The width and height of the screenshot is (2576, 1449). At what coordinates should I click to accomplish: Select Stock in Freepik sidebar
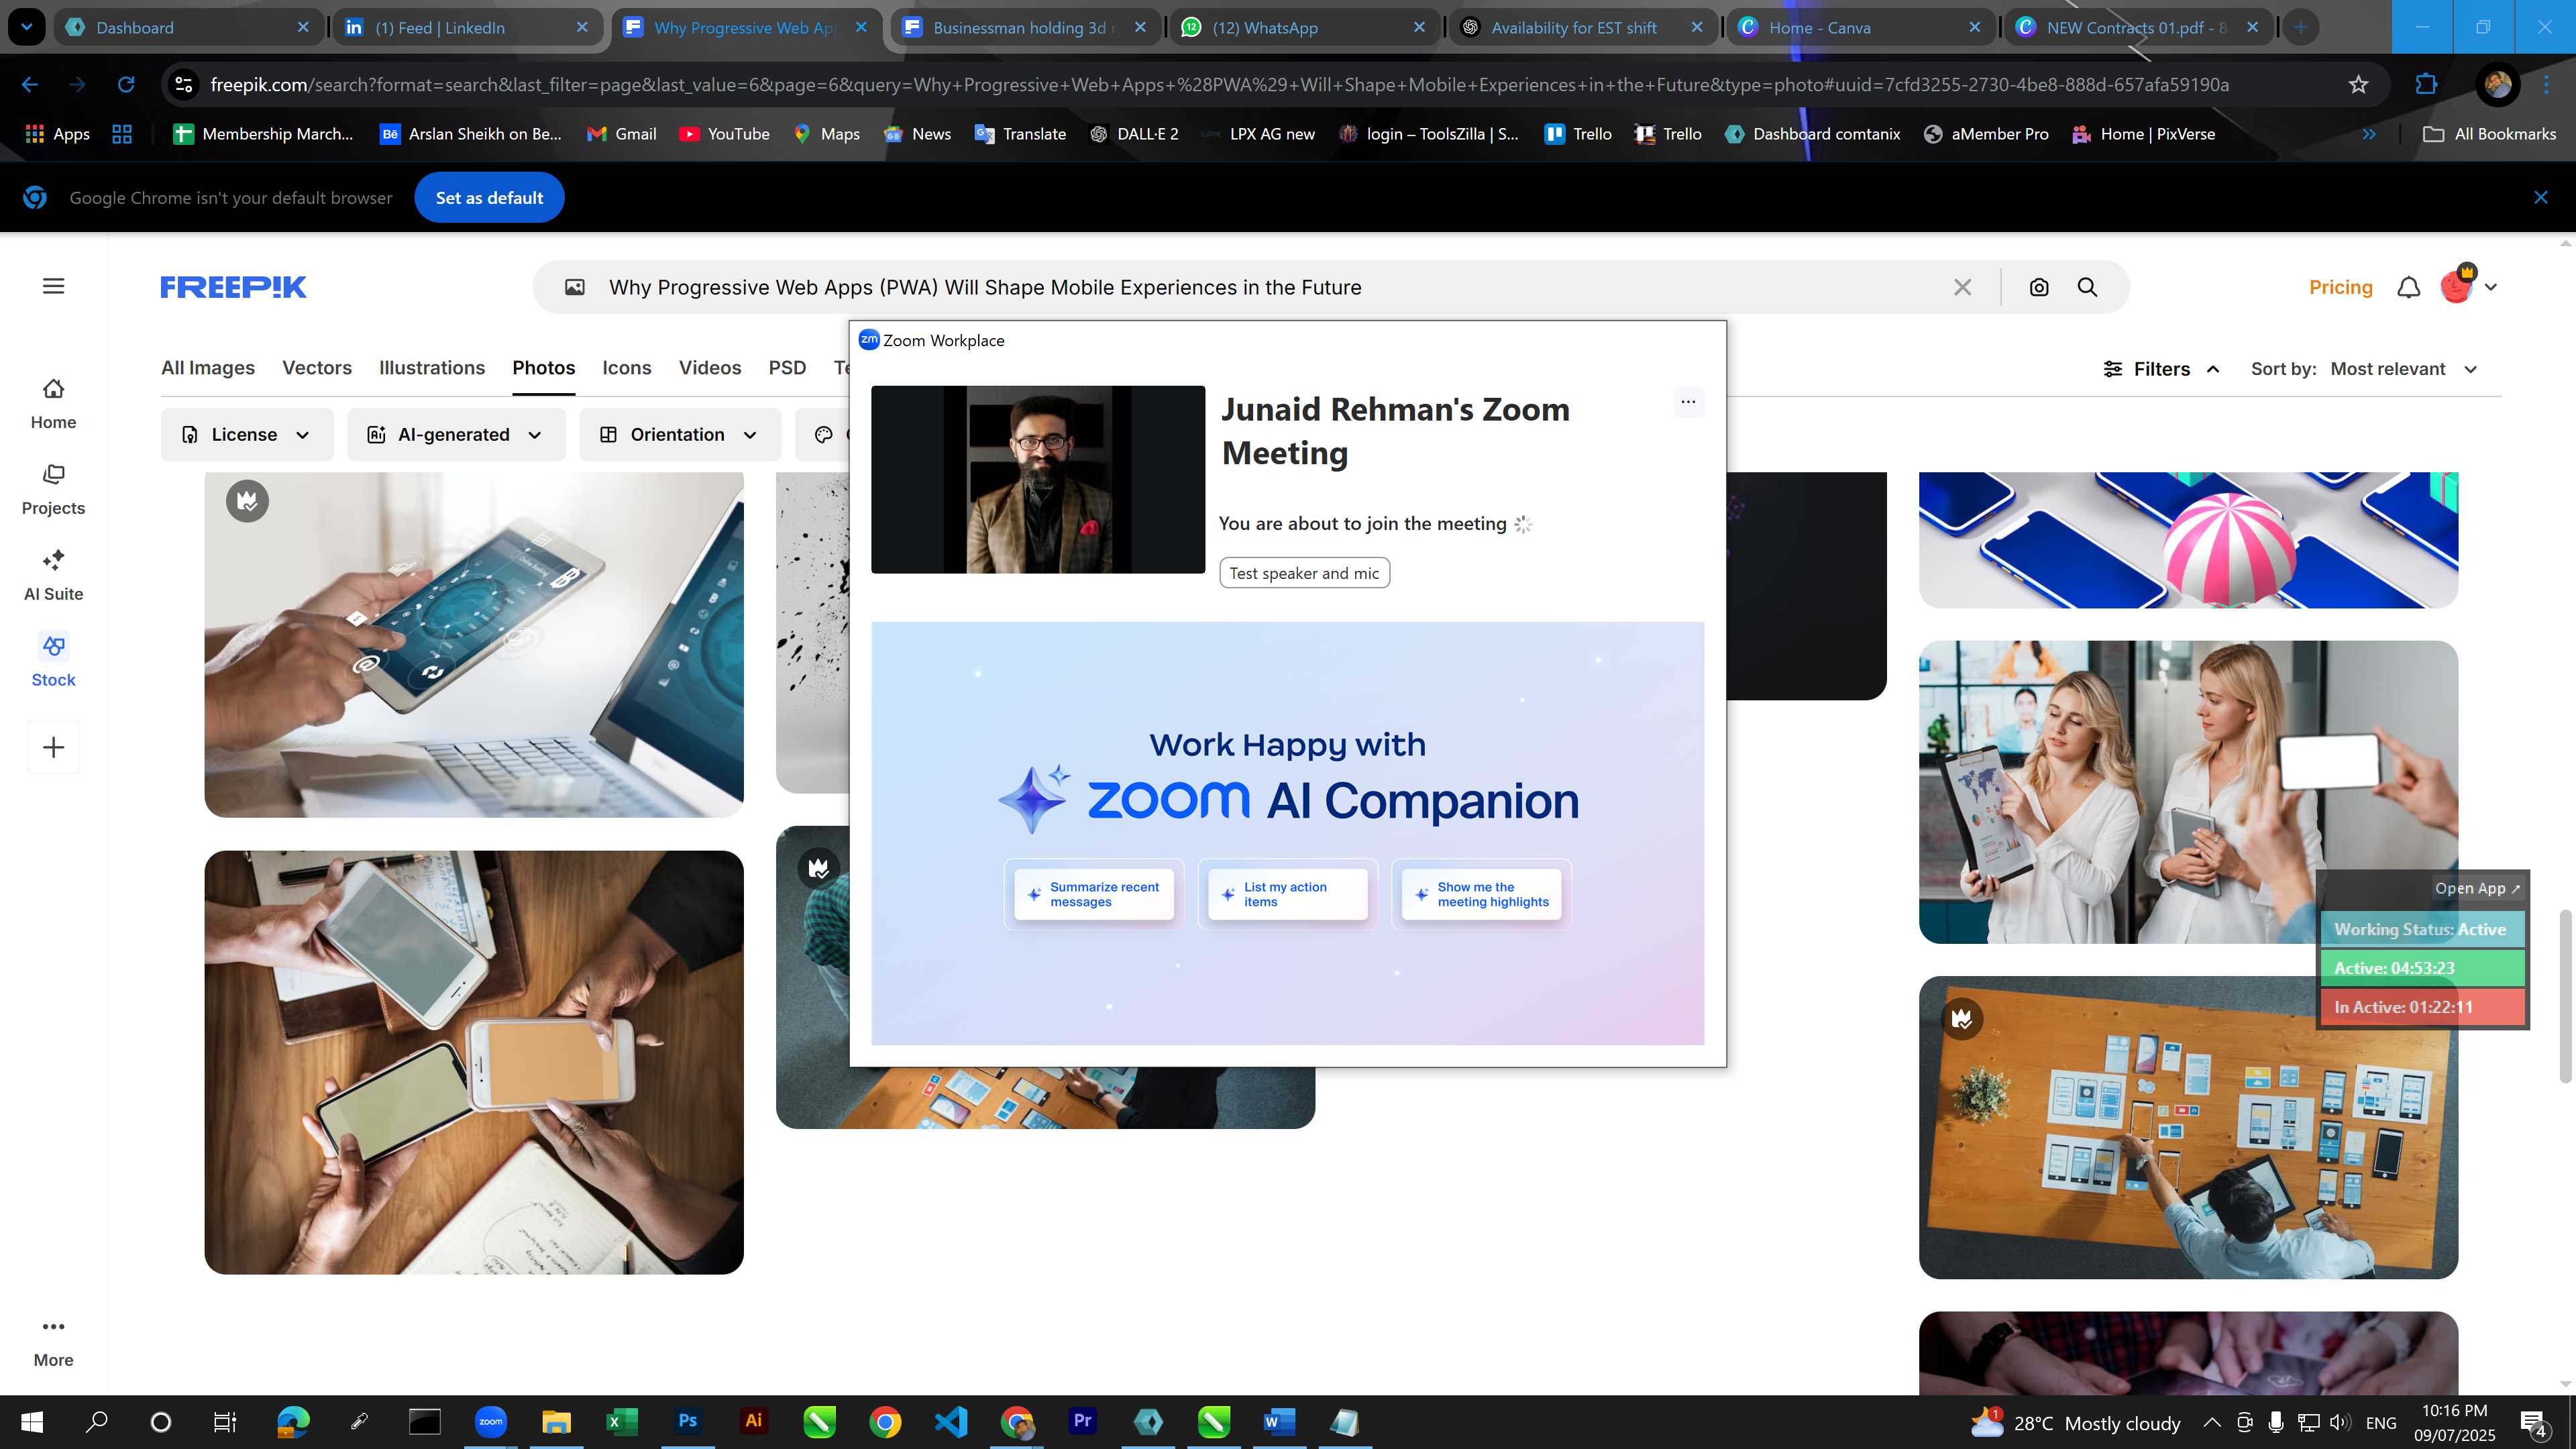point(53,661)
